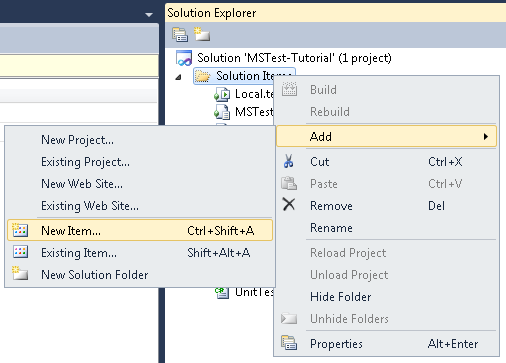Image resolution: width=506 pixels, height=363 pixels.
Task: Select the Solution Items folder node
Action: click(x=245, y=76)
